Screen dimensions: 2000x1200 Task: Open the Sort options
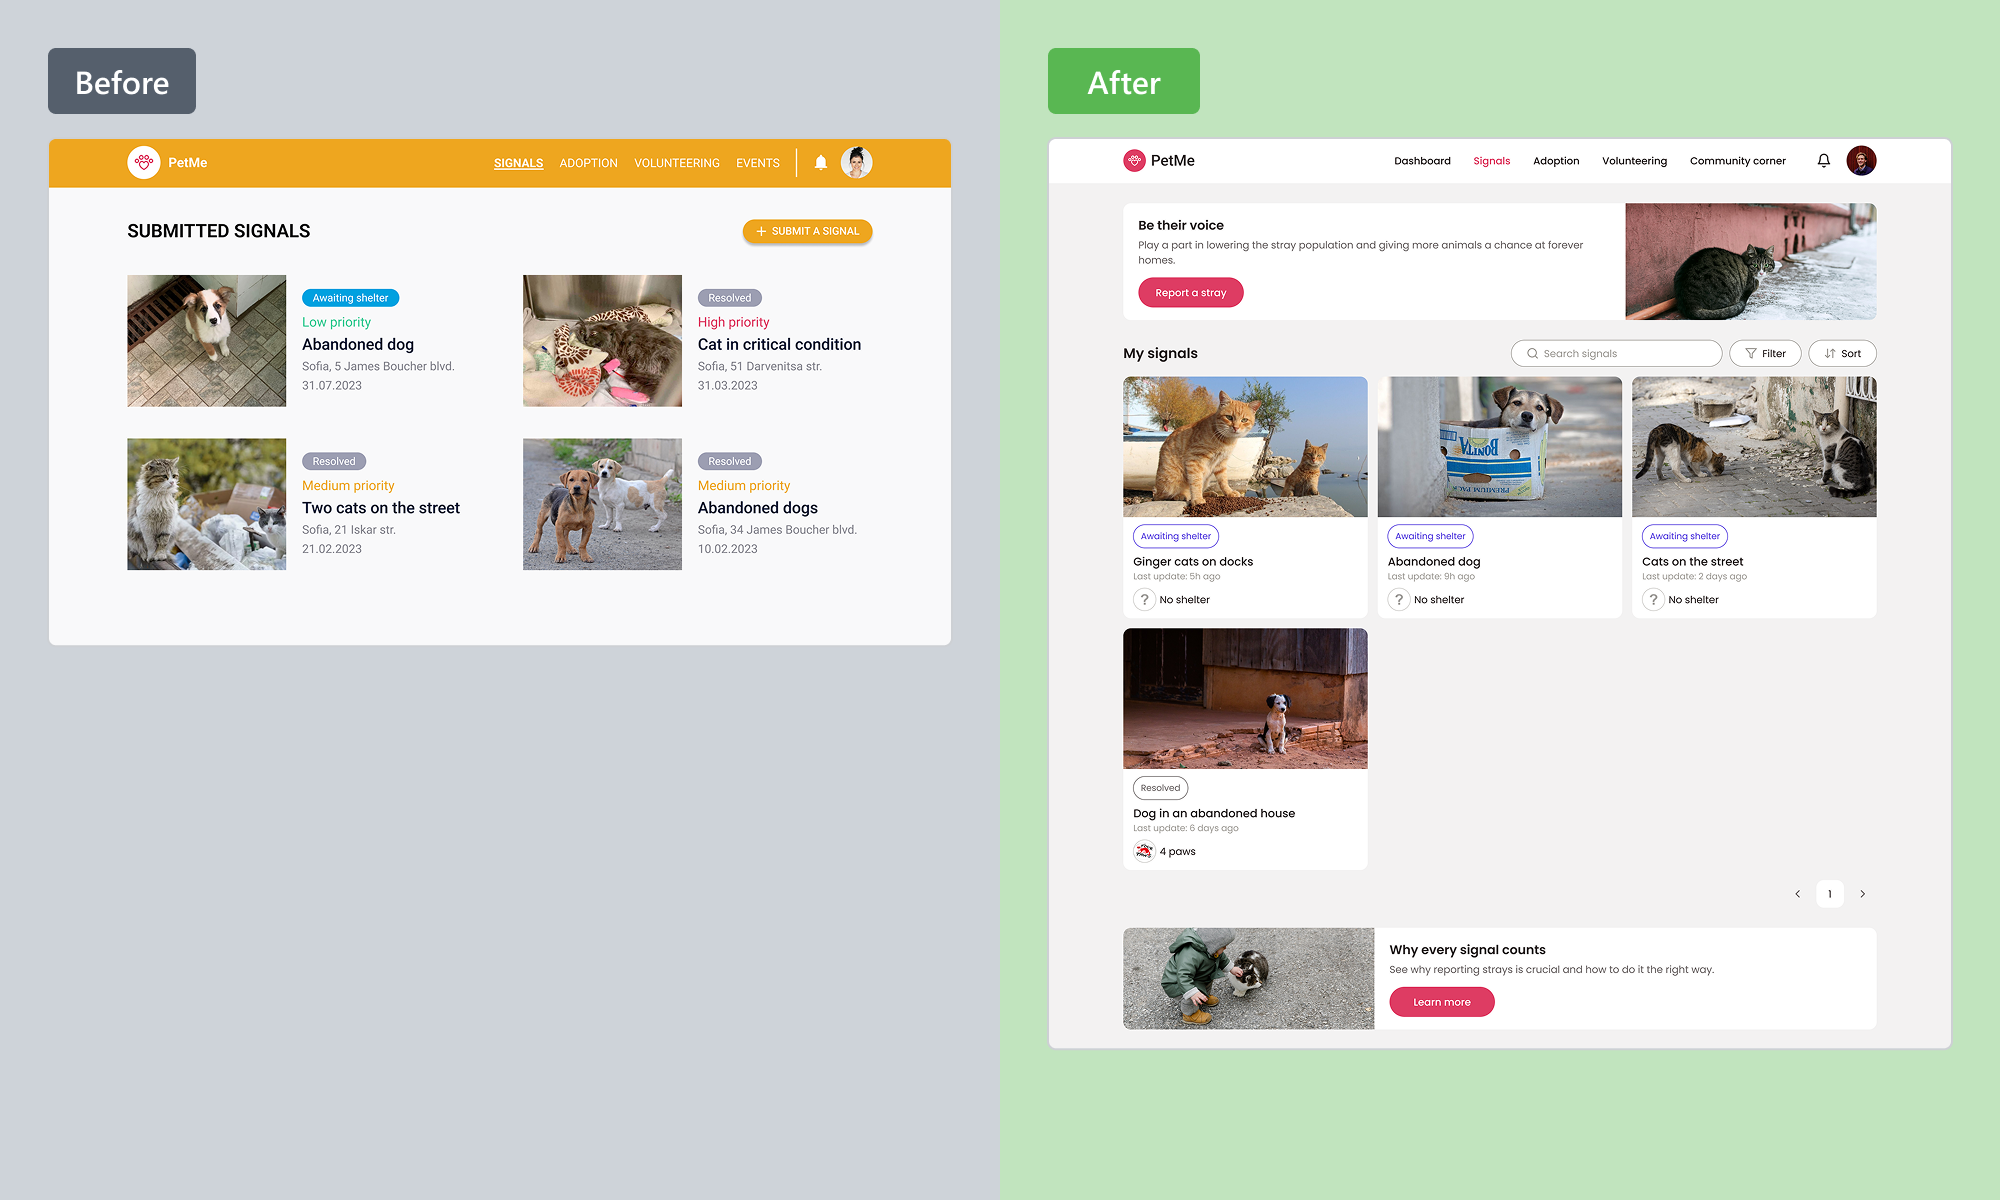(1842, 353)
